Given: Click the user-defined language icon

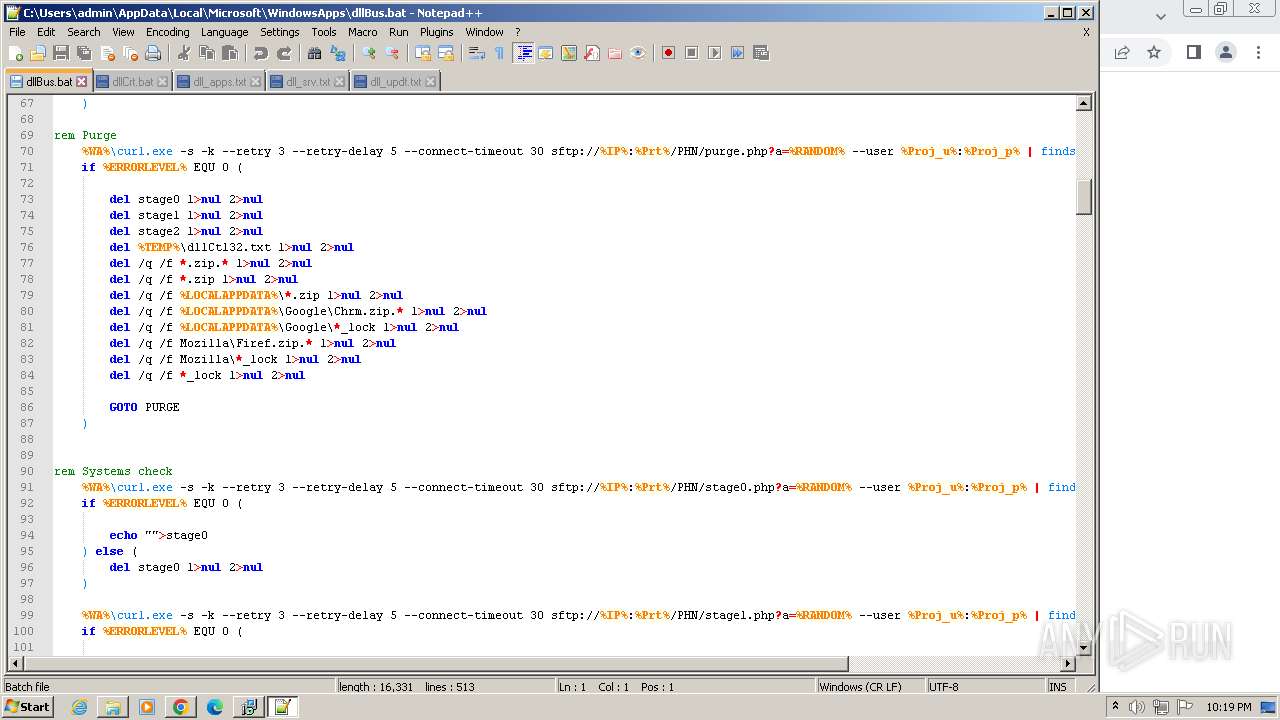Looking at the screenshot, I should pos(546,53).
